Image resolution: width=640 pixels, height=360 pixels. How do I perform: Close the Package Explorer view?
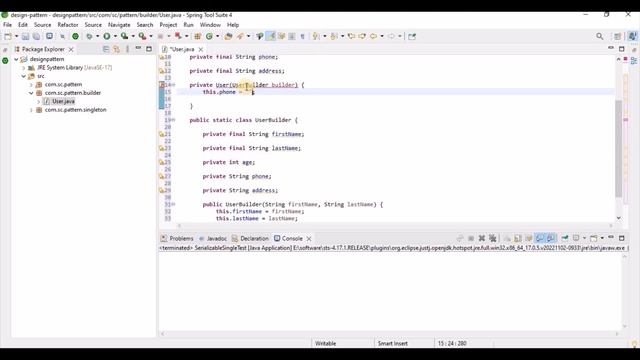pyautogui.click(x=71, y=49)
